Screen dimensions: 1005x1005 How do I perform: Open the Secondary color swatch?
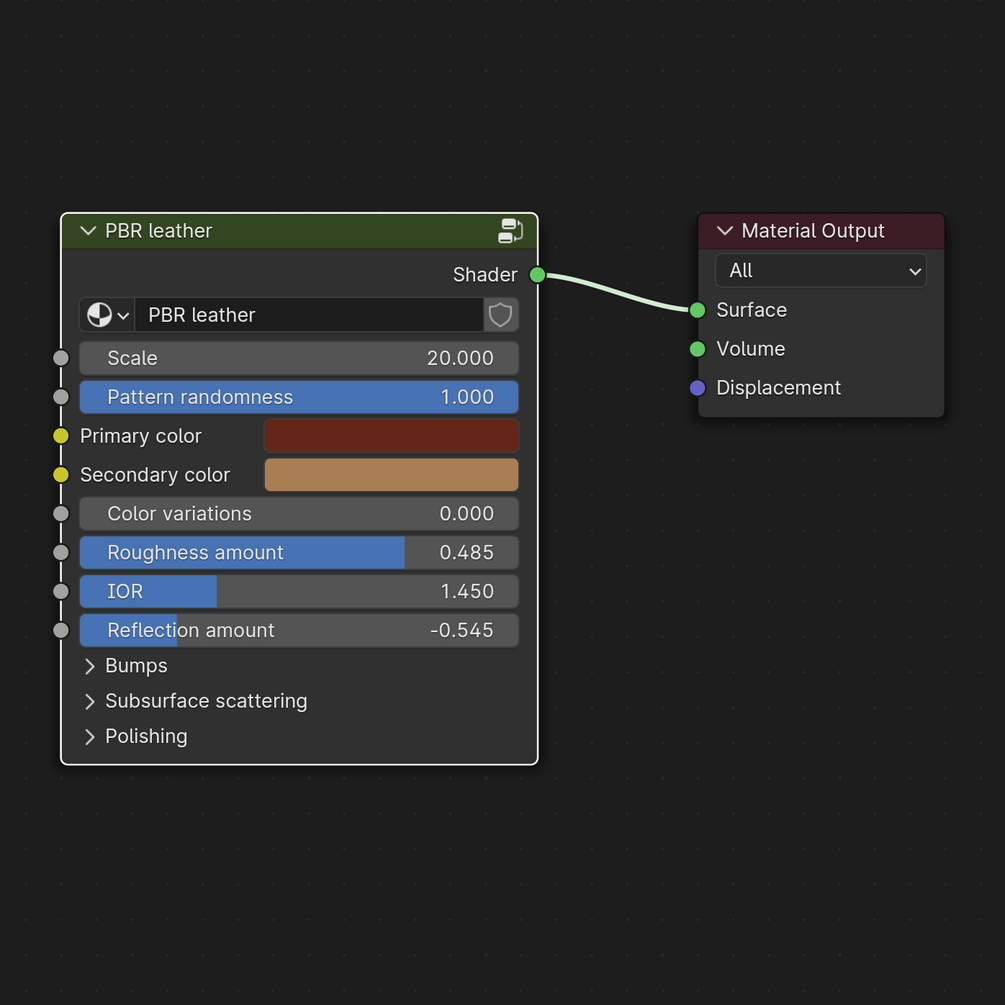pyautogui.click(x=391, y=475)
